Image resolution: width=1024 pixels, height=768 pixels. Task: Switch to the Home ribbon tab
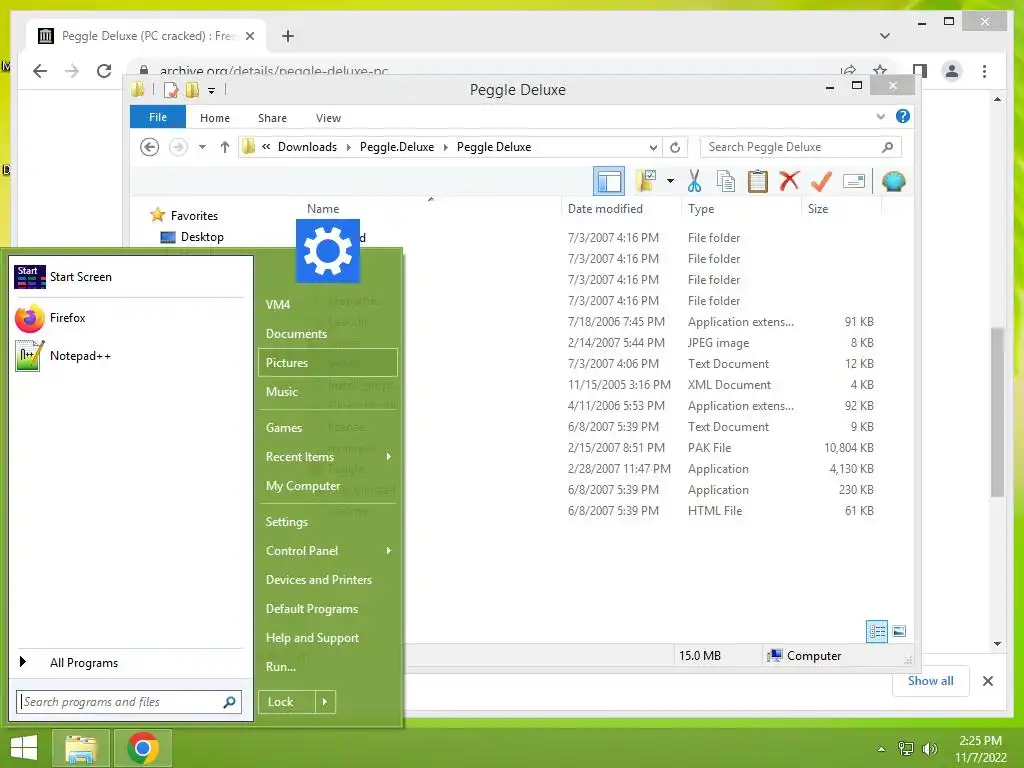click(x=215, y=118)
